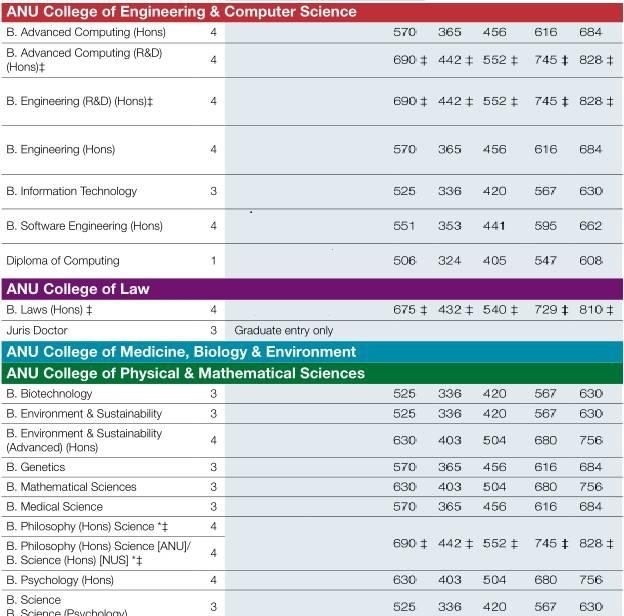Click the Diploma of Computing program name
624x616 pixels.
pyautogui.click(x=62, y=261)
